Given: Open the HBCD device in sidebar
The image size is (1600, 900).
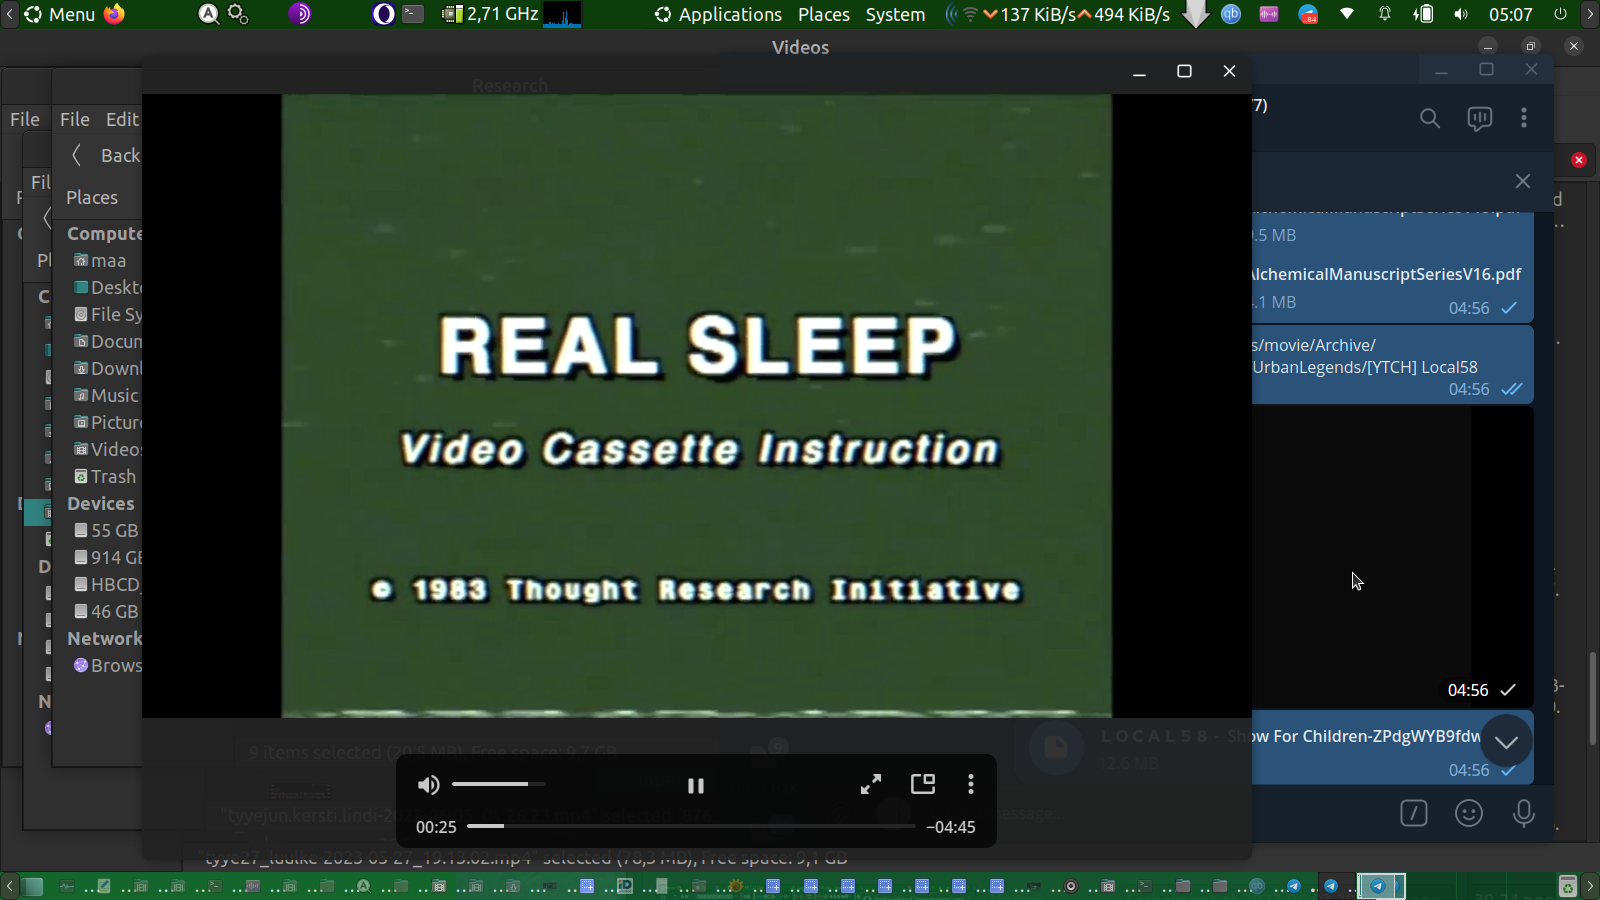Looking at the screenshot, I should pos(108,584).
